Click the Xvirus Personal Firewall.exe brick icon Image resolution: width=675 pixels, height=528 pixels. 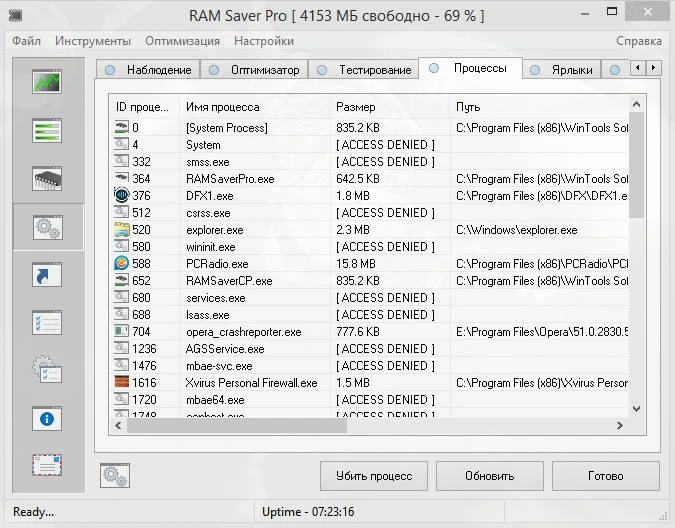(121, 382)
